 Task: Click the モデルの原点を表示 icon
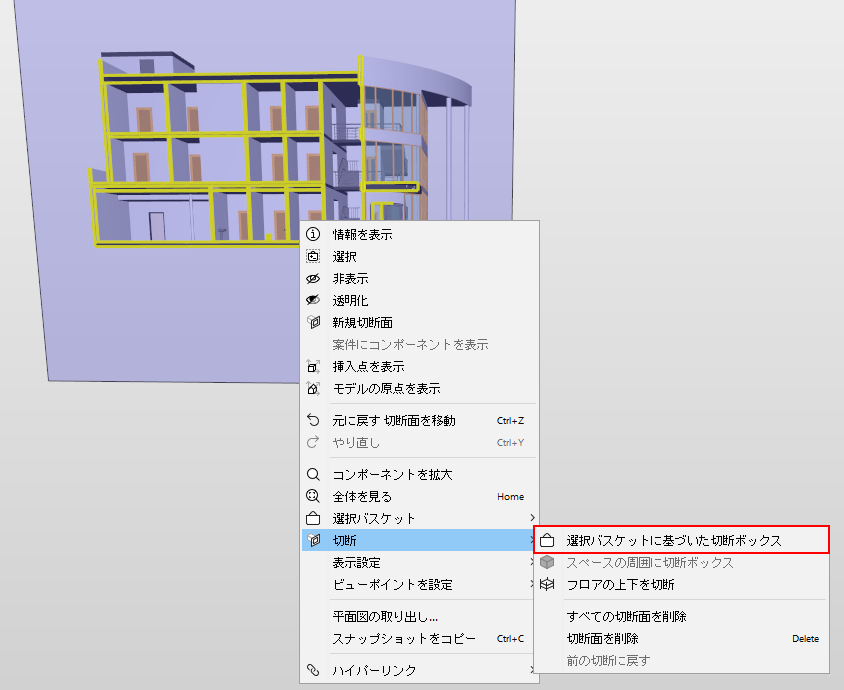tap(313, 388)
